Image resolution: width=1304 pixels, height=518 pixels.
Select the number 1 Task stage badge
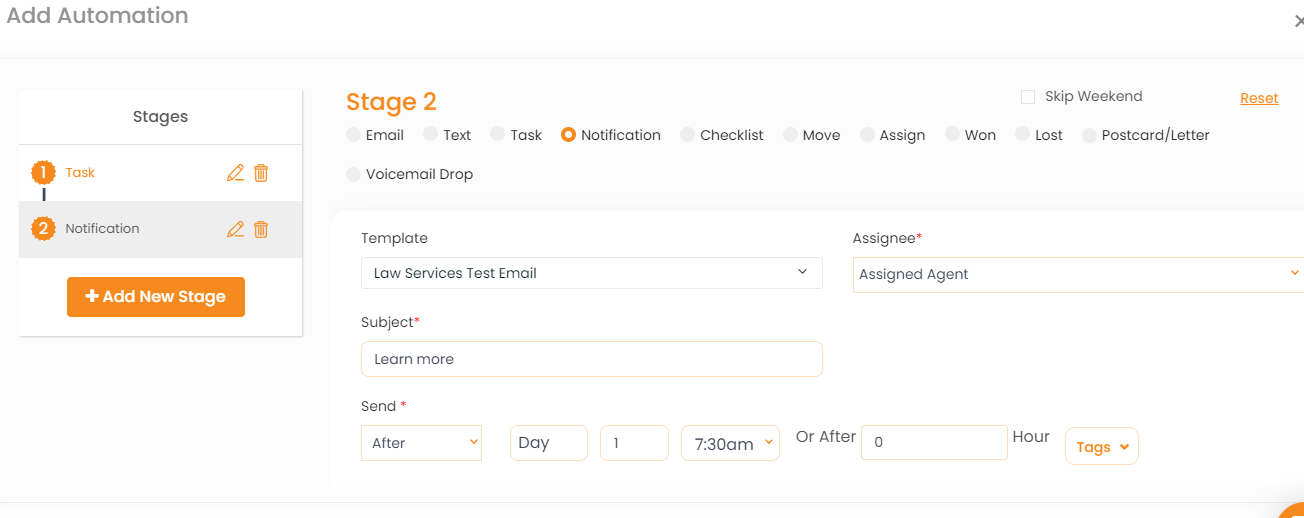pos(43,173)
